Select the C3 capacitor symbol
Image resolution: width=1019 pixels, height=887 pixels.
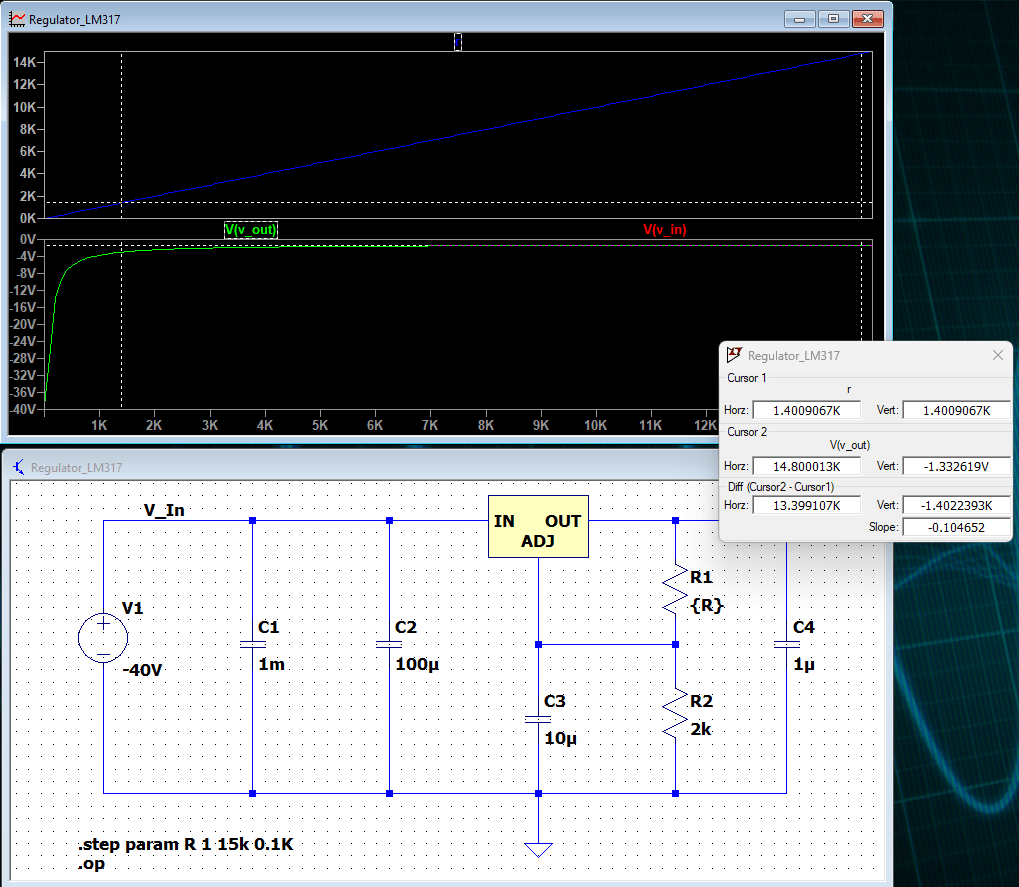coord(538,719)
